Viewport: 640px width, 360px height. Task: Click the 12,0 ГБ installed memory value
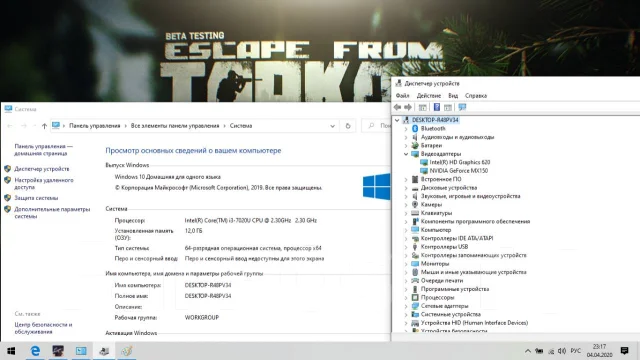click(x=193, y=231)
